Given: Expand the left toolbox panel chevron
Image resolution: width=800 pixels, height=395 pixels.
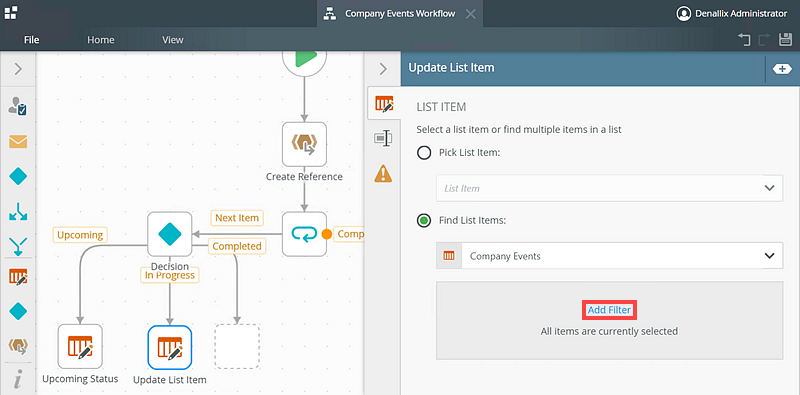Looking at the screenshot, I should (18, 69).
